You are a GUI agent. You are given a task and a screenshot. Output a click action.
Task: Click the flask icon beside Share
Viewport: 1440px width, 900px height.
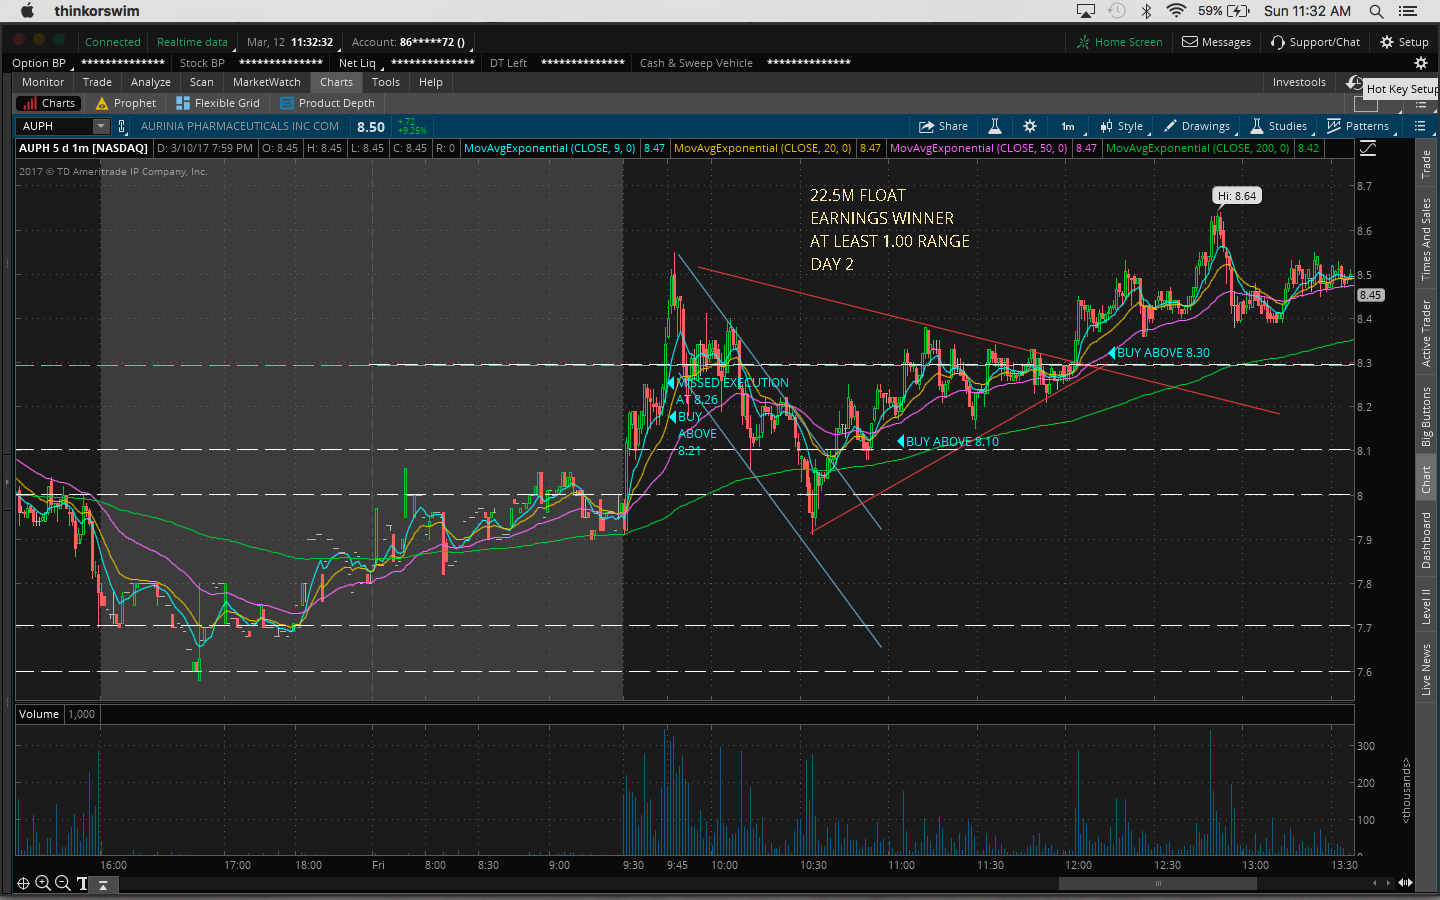[995, 126]
